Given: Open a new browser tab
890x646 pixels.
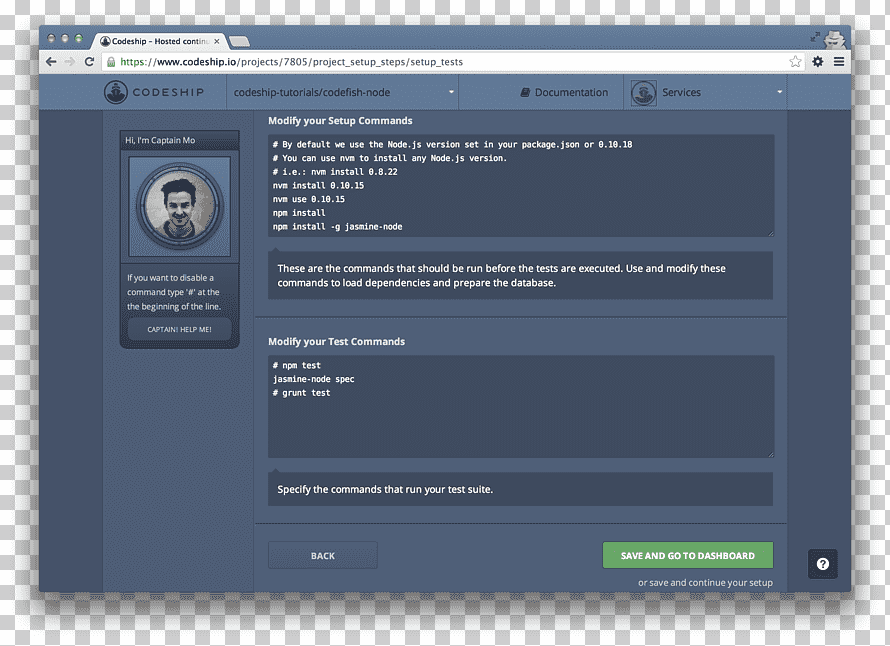Looking at the screenshot, I should pos(239,41).
